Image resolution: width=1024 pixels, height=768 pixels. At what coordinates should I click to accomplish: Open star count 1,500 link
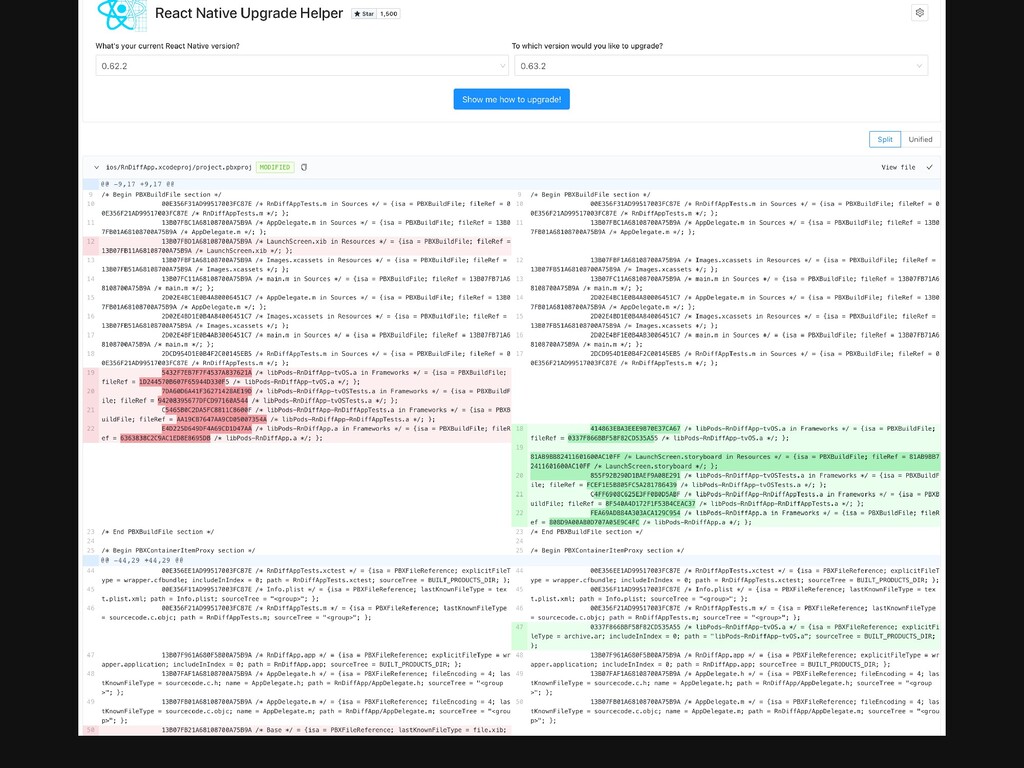(389, 14)
